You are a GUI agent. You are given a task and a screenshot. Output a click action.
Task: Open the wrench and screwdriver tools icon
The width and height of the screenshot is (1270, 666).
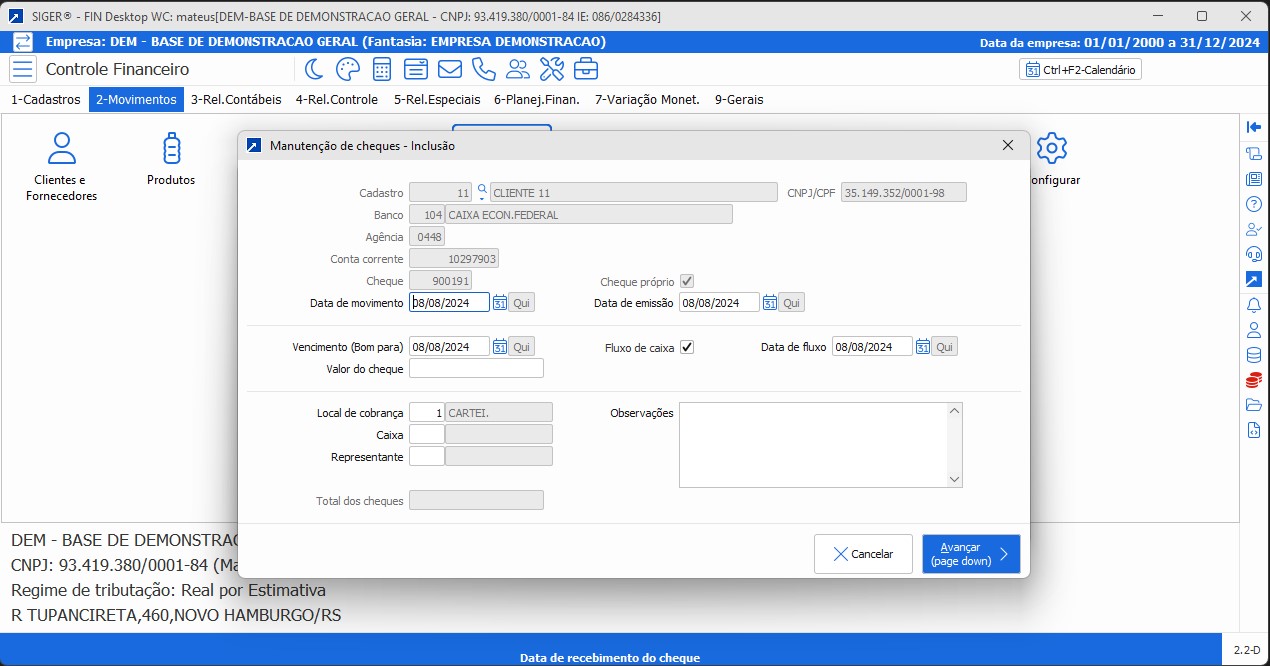click(x=552, y=69)
